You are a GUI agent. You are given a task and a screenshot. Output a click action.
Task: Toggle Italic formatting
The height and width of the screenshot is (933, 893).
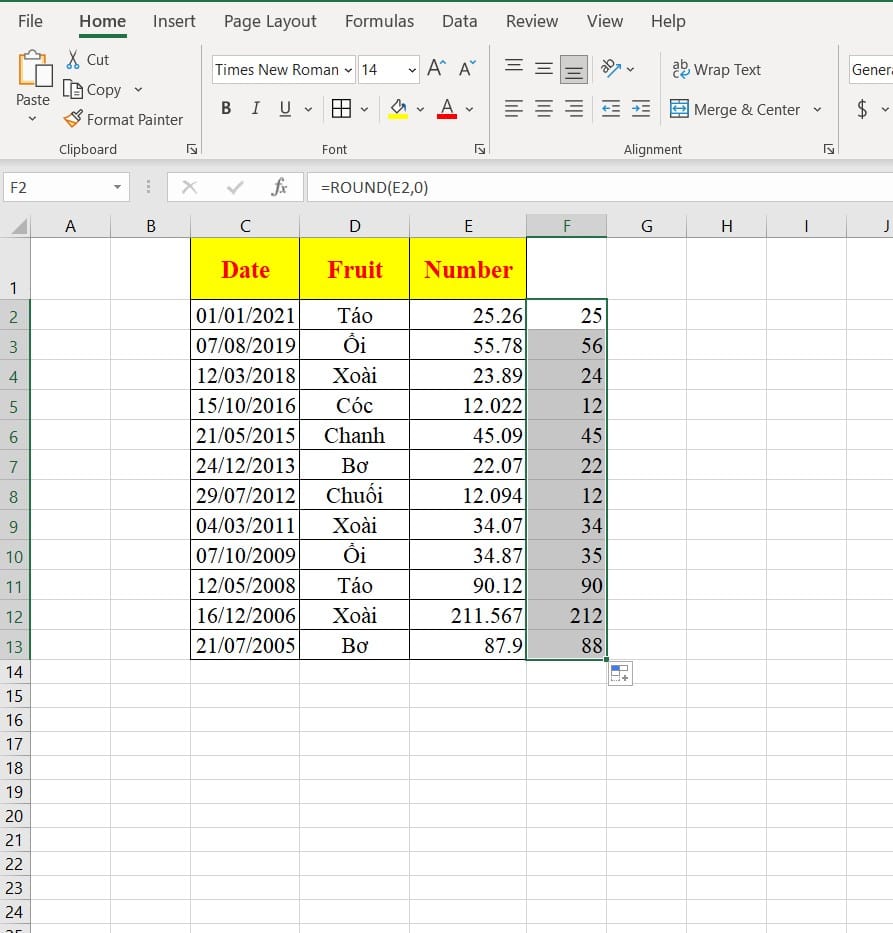tap(256, 108)
